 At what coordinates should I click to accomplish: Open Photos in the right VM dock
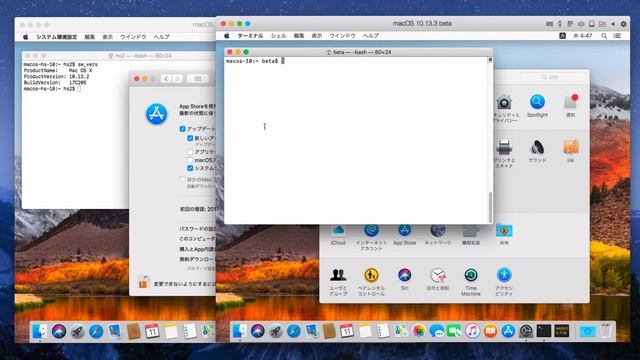(x=418, y=331)
